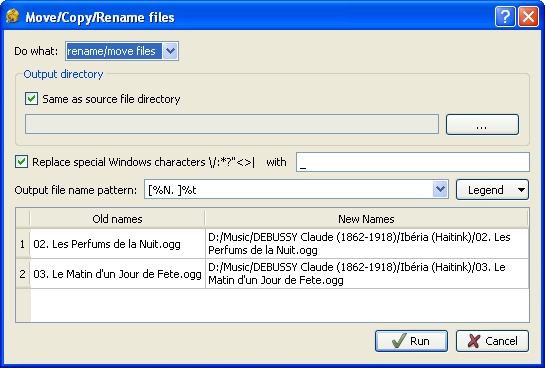Screen dimensions: 545x368
Task: Select row 2 header in names table
Action: tap(23, 274)
